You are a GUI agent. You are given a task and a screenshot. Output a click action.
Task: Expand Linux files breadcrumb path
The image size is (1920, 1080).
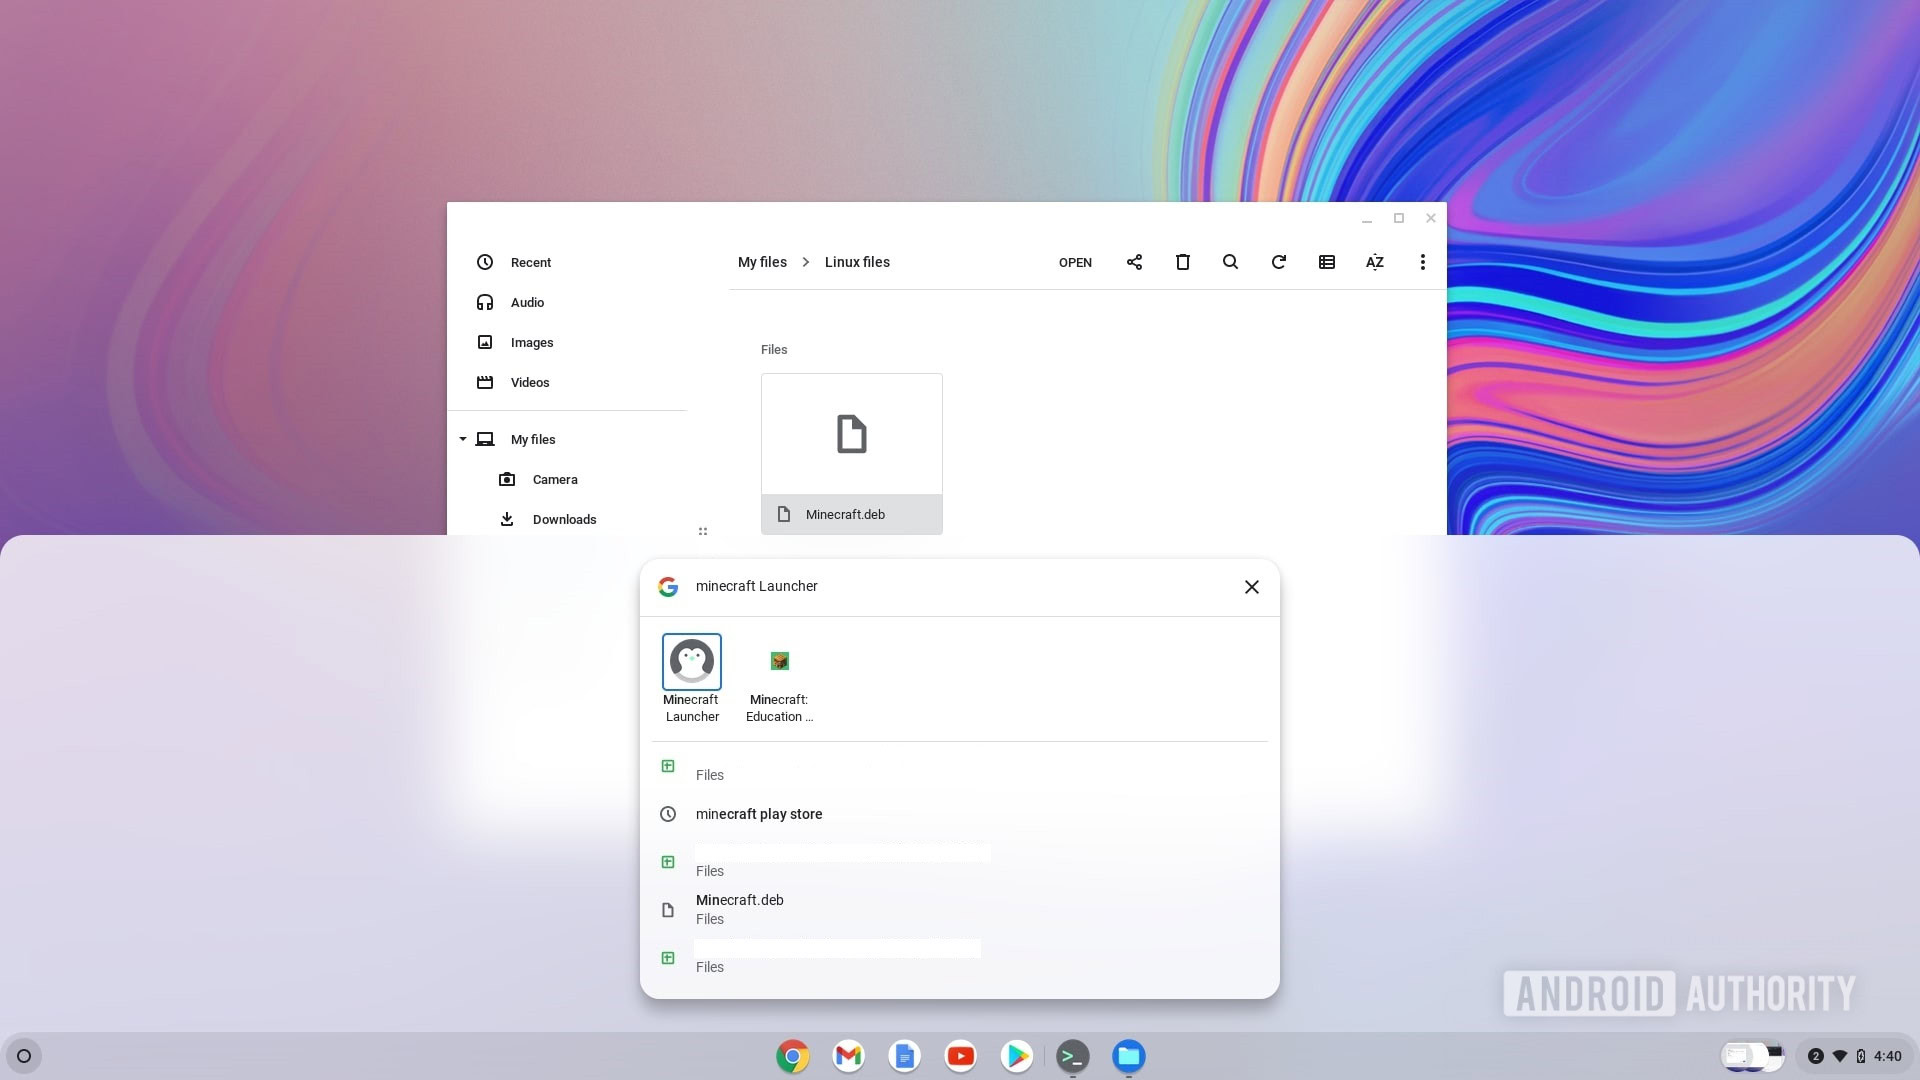856,261
